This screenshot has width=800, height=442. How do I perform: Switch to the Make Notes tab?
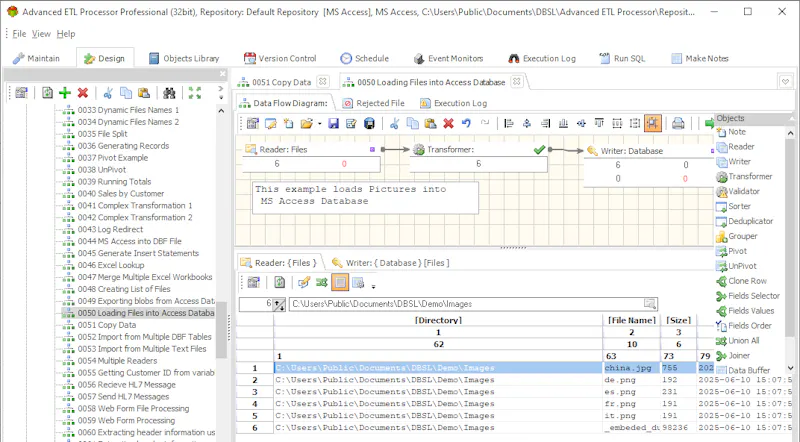click(x=700, y=58)
